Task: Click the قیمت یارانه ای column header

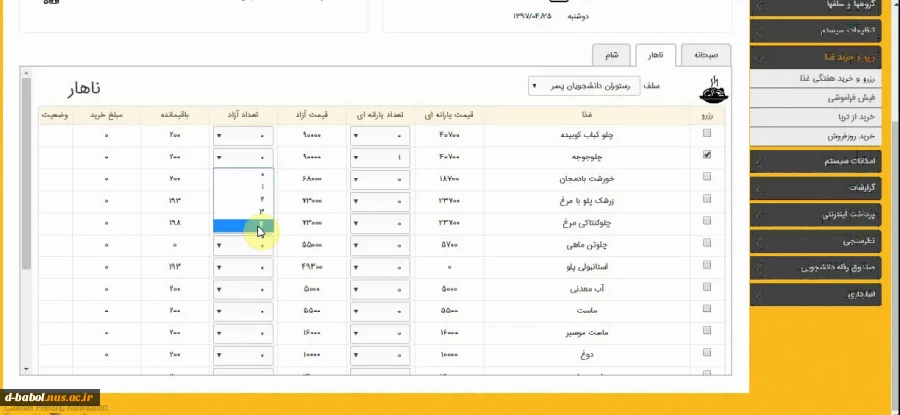Action: 449,115
